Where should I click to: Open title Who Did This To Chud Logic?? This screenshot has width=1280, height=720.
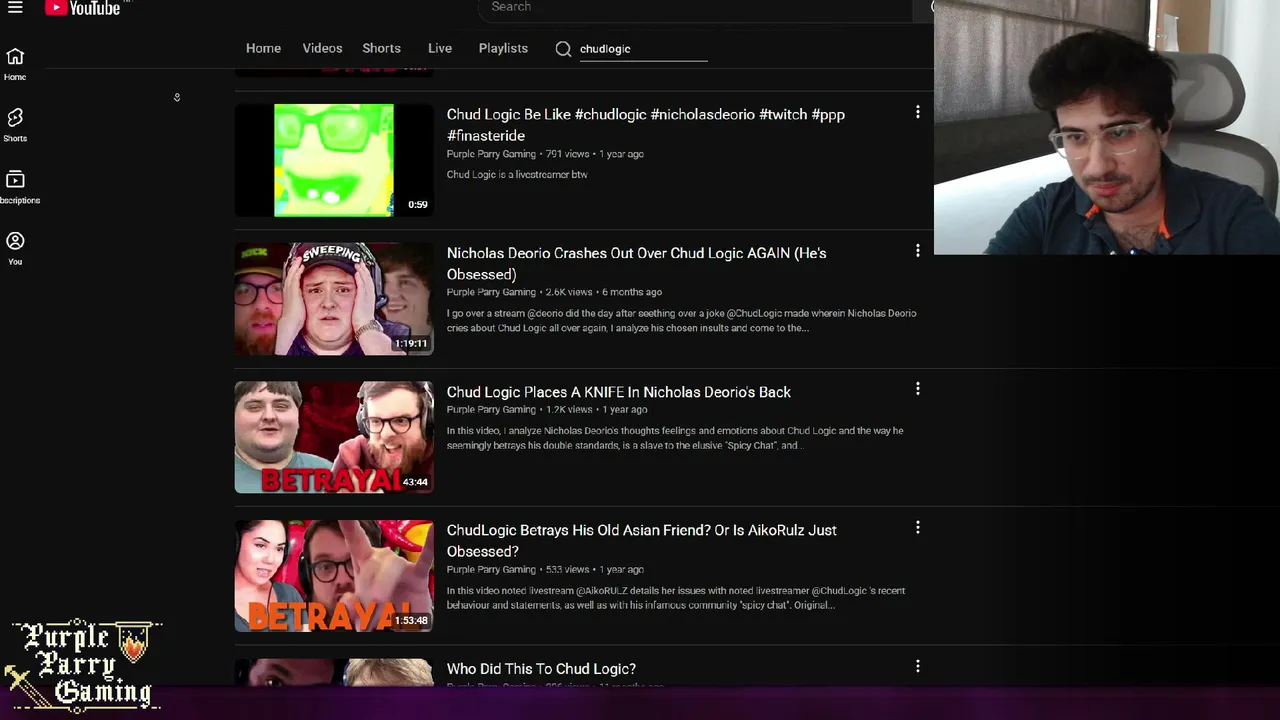click(x=541, y=669)
